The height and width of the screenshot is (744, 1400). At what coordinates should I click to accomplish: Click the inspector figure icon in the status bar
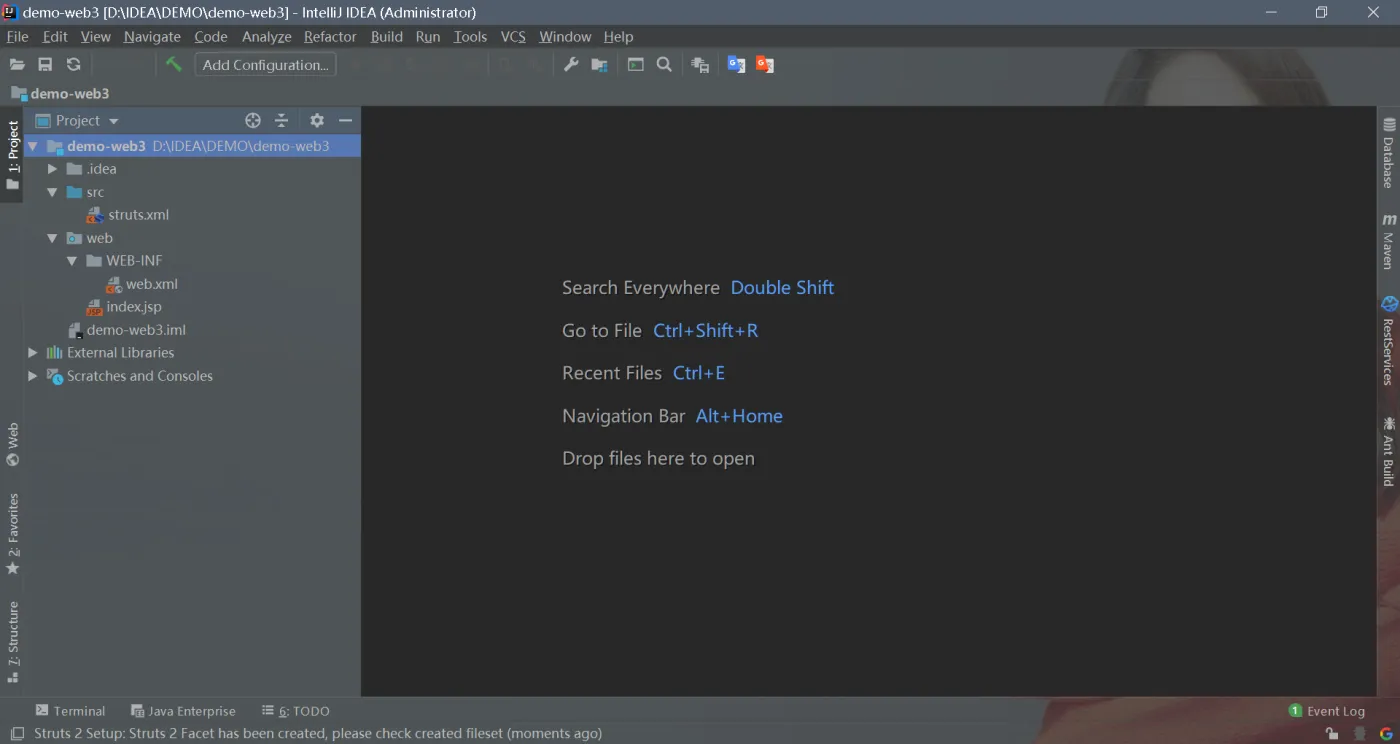1360,734
